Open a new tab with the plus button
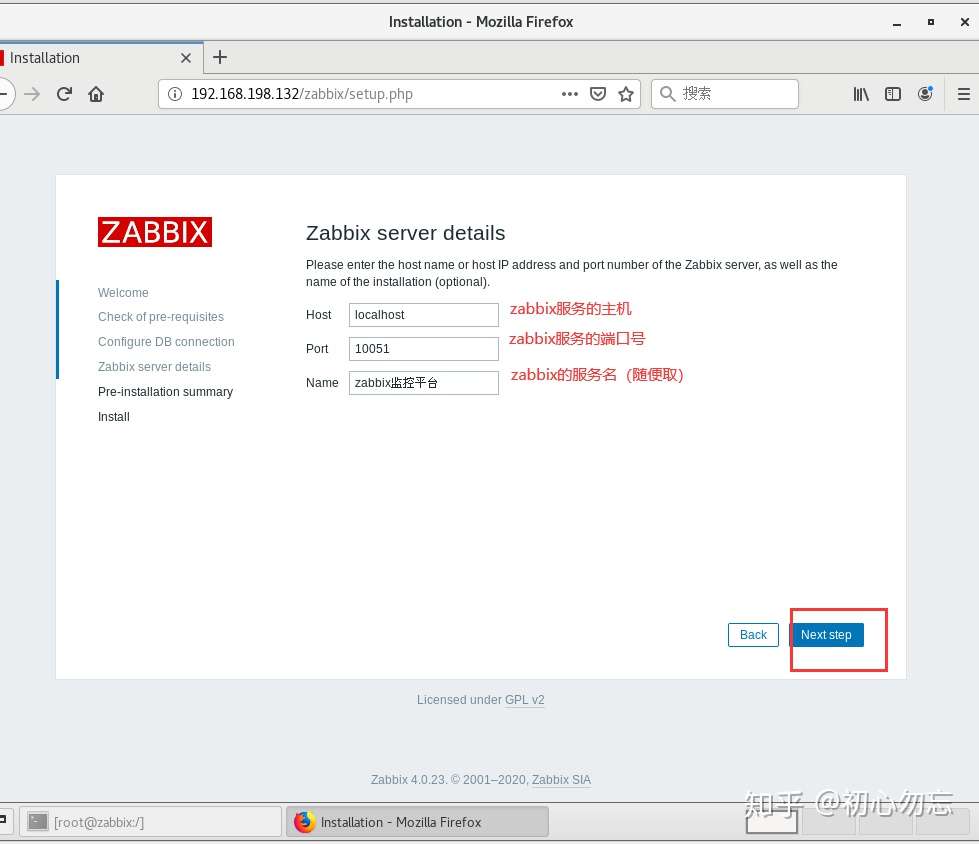 pos(220,57)
